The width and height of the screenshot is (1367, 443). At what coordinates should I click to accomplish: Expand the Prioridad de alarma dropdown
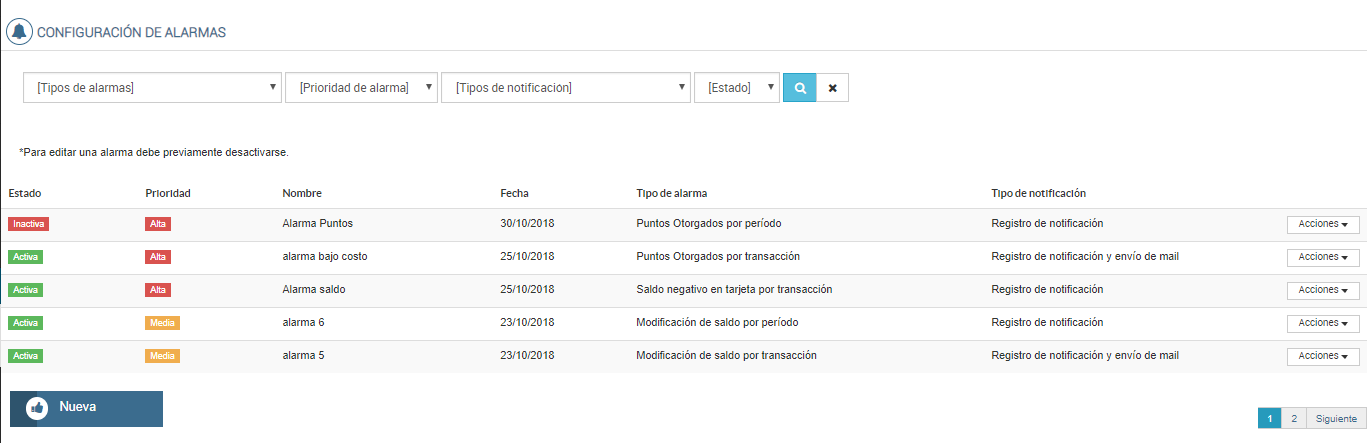[x=361, y=87]
